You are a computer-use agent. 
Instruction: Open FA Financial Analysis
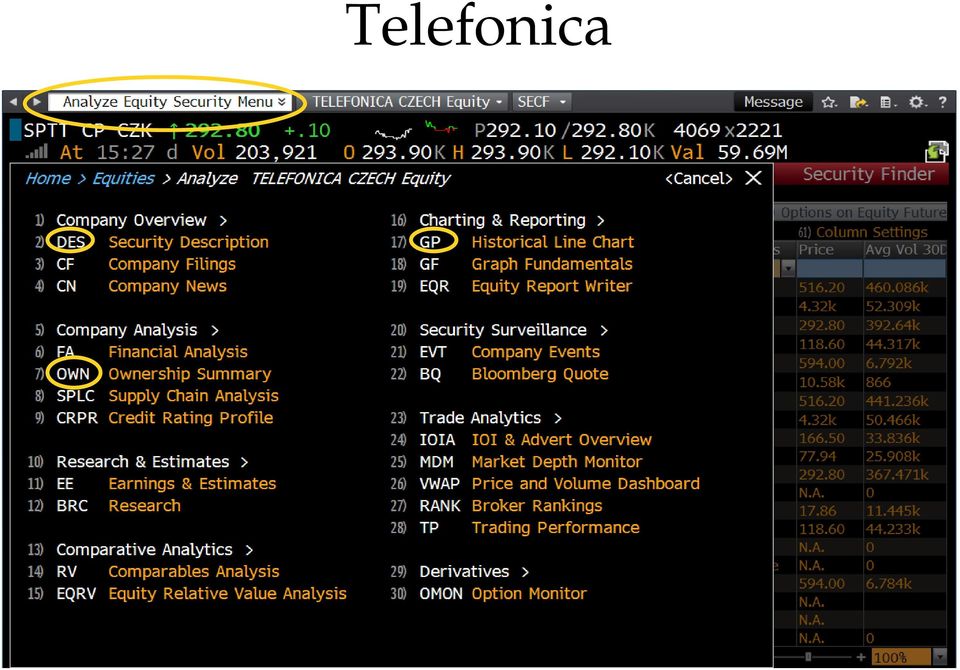[152, 352]
